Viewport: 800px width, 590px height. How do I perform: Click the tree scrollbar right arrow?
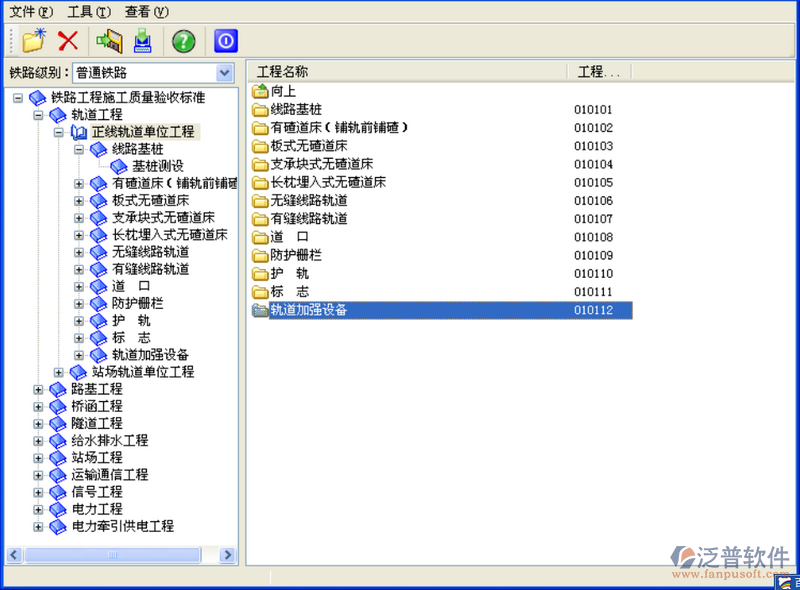pos(228,555)
